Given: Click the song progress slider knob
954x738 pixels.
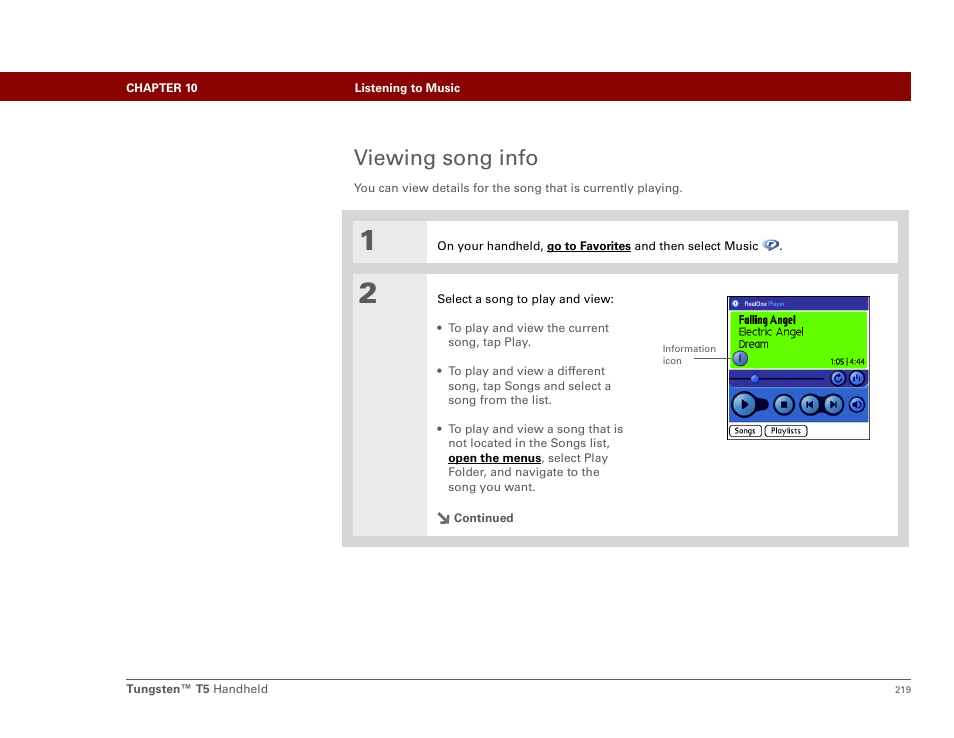Looking at the screenshot, I should (x=754, y=379).
